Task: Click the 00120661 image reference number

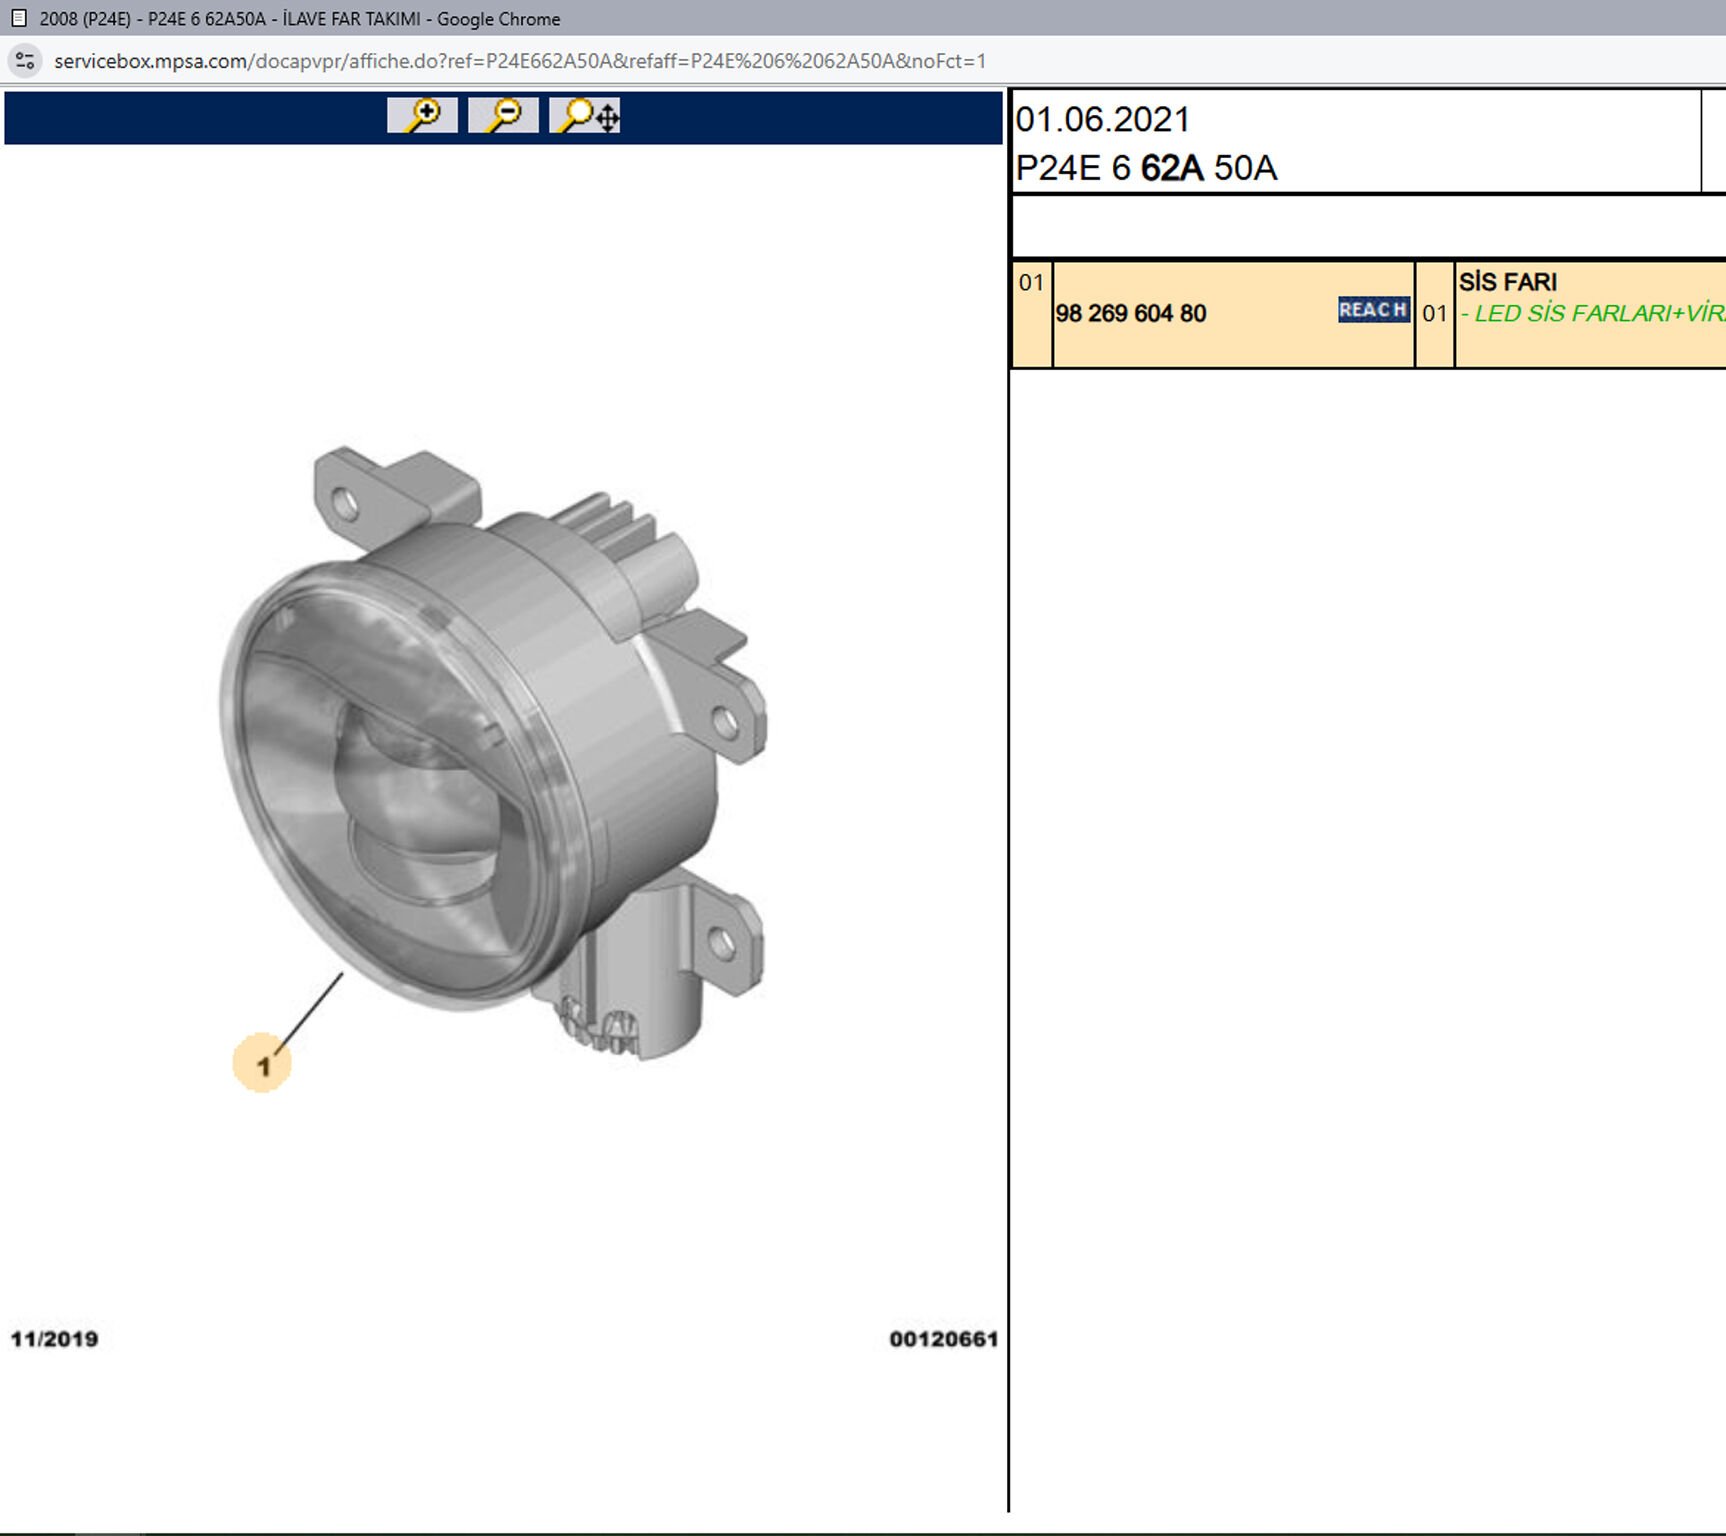Action: (x=943, y=1339)
